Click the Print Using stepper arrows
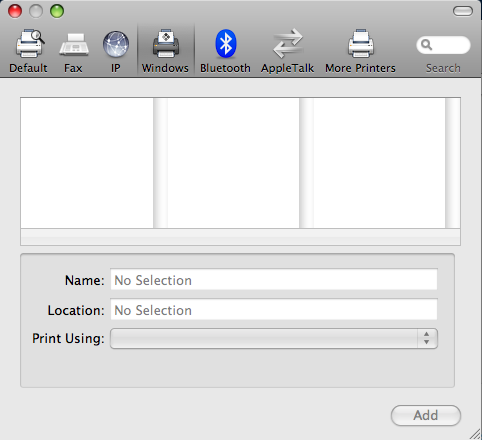This screenshot has width=482, height=440. click(427, 338)
